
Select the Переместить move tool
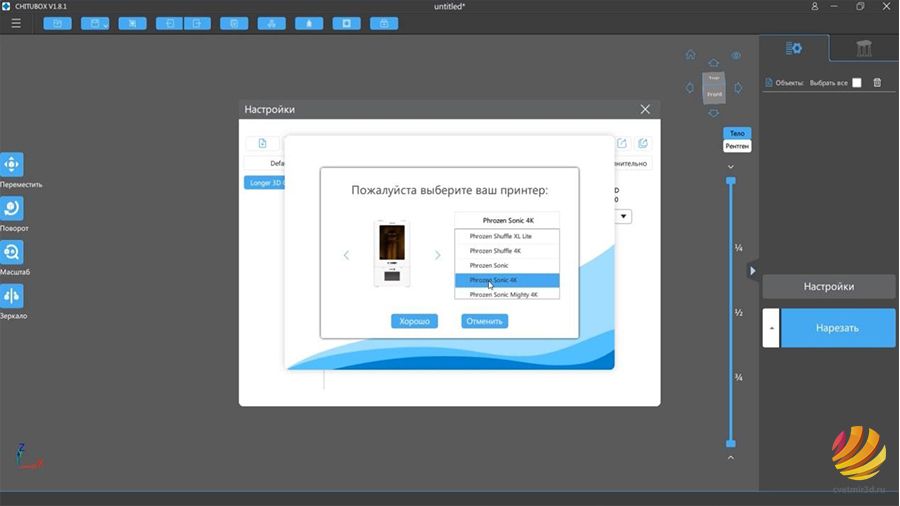(x=12, y=165)
